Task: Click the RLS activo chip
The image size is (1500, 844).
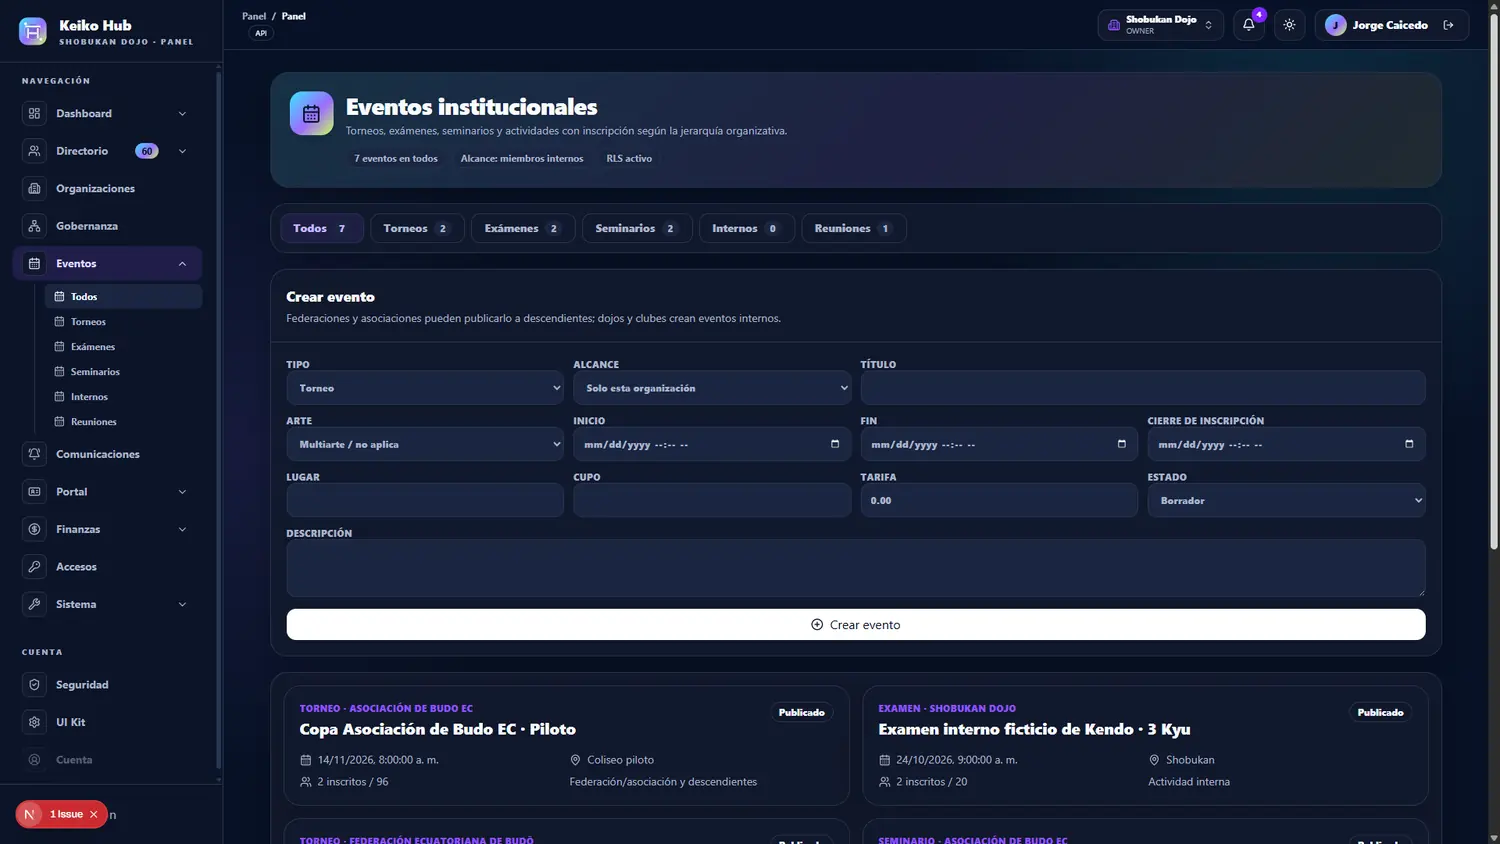Action: click(x=629, y=159)
